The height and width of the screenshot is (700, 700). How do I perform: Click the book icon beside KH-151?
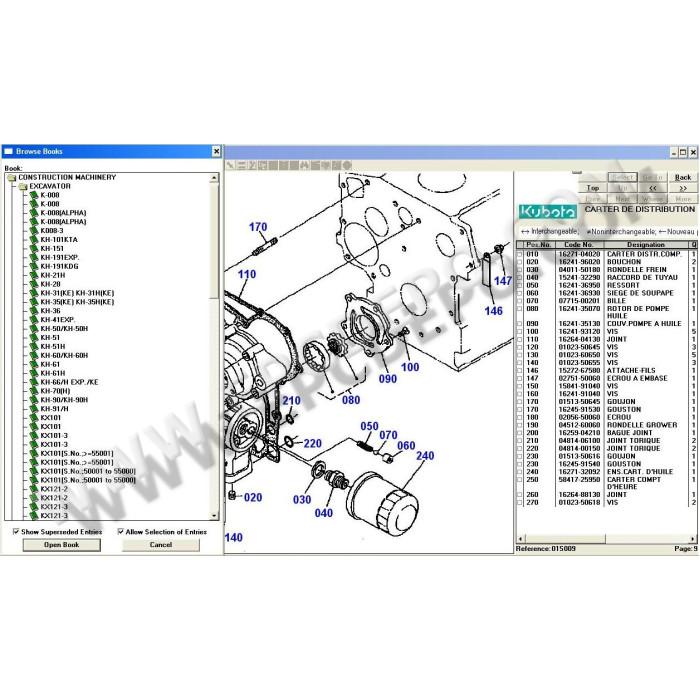click(34, 248)
